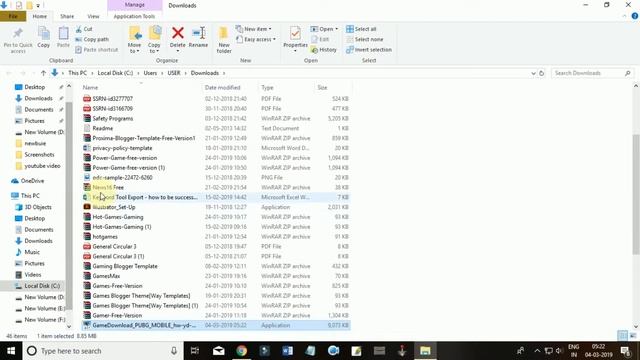Viewport: 640px width, 360px height.
Task: Click the Windows Start button
Action: tap(11, 351)
